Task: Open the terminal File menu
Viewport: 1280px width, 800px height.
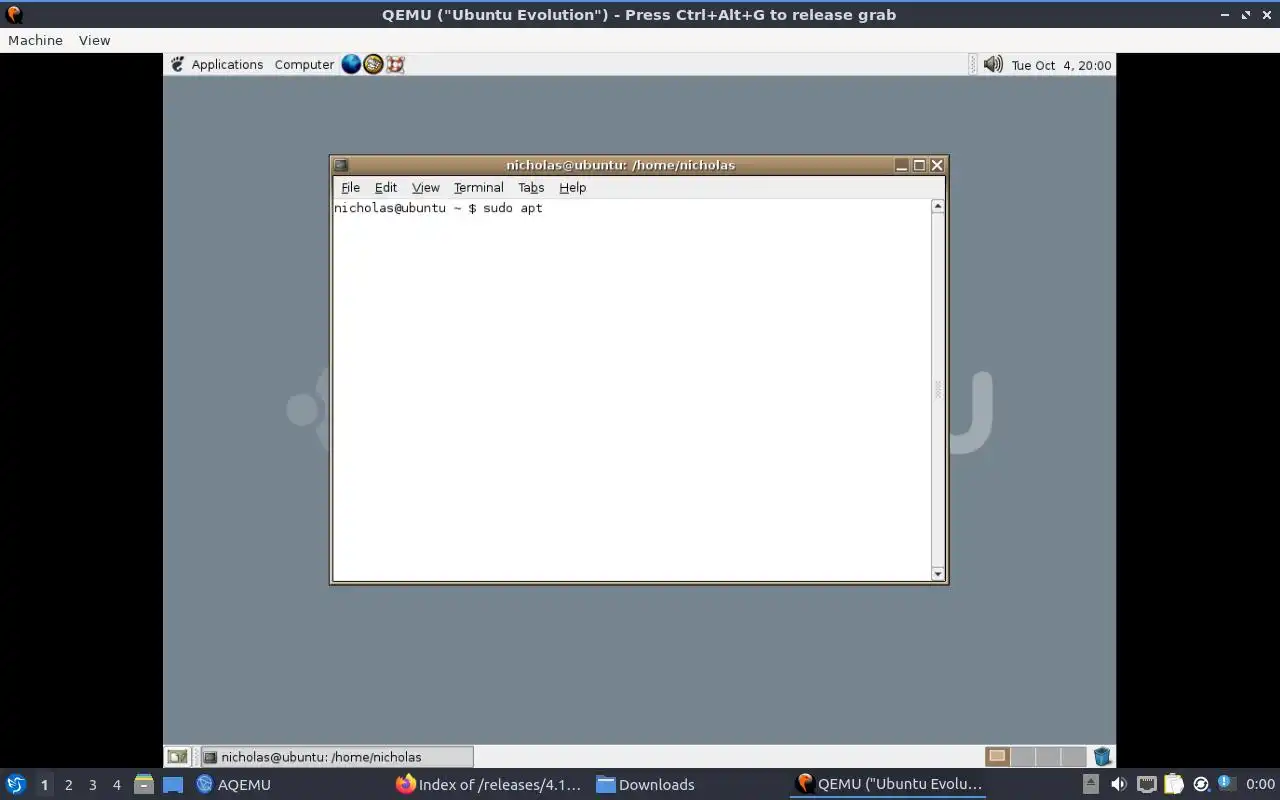Action: 350,187
